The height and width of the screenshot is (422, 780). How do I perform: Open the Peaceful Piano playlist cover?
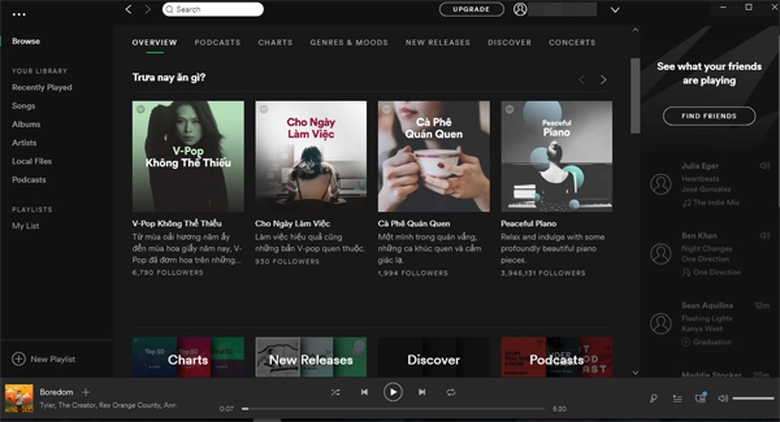click(556, 156)
